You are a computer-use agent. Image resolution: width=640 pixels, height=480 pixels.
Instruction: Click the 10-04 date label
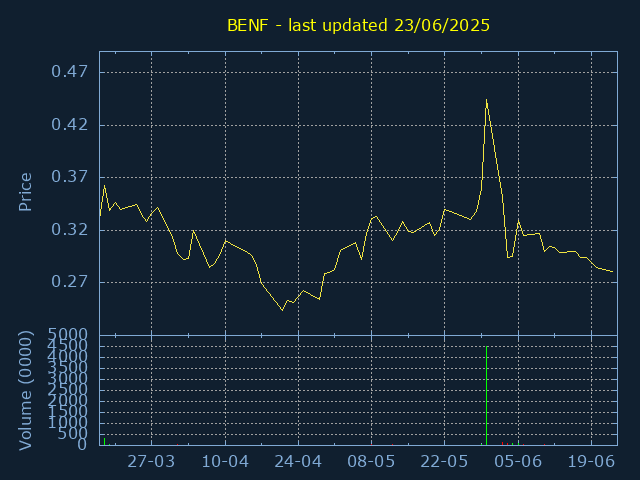click(x=225, y=462)
